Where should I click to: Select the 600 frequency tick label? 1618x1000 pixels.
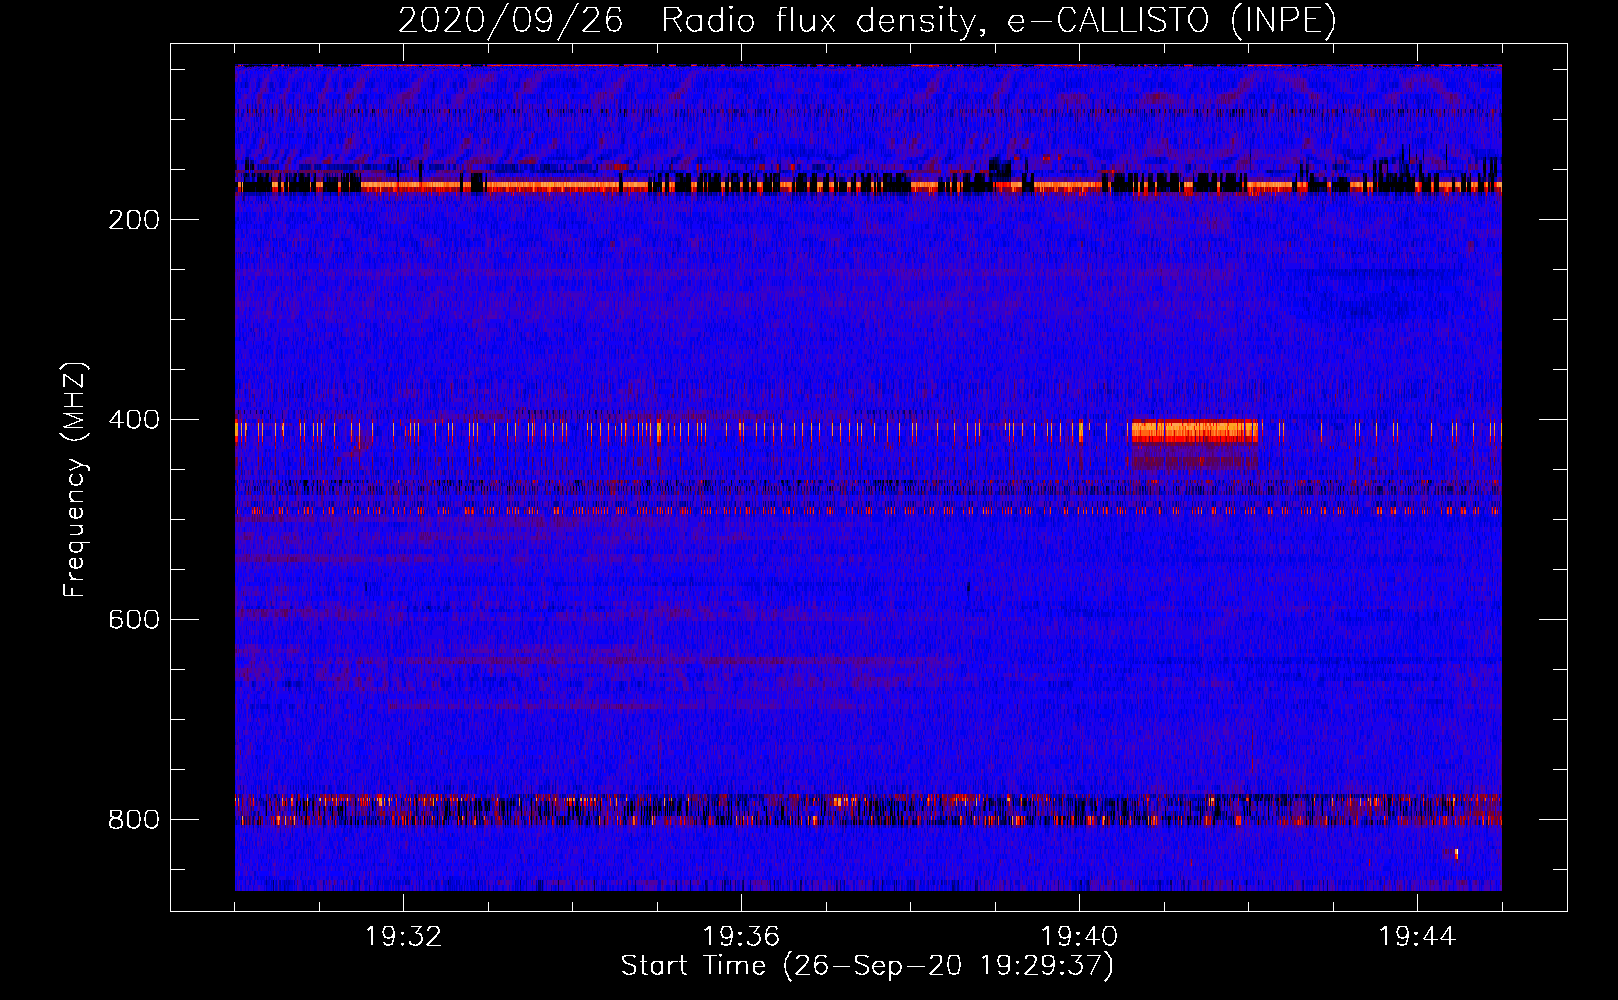click(134, 620)
